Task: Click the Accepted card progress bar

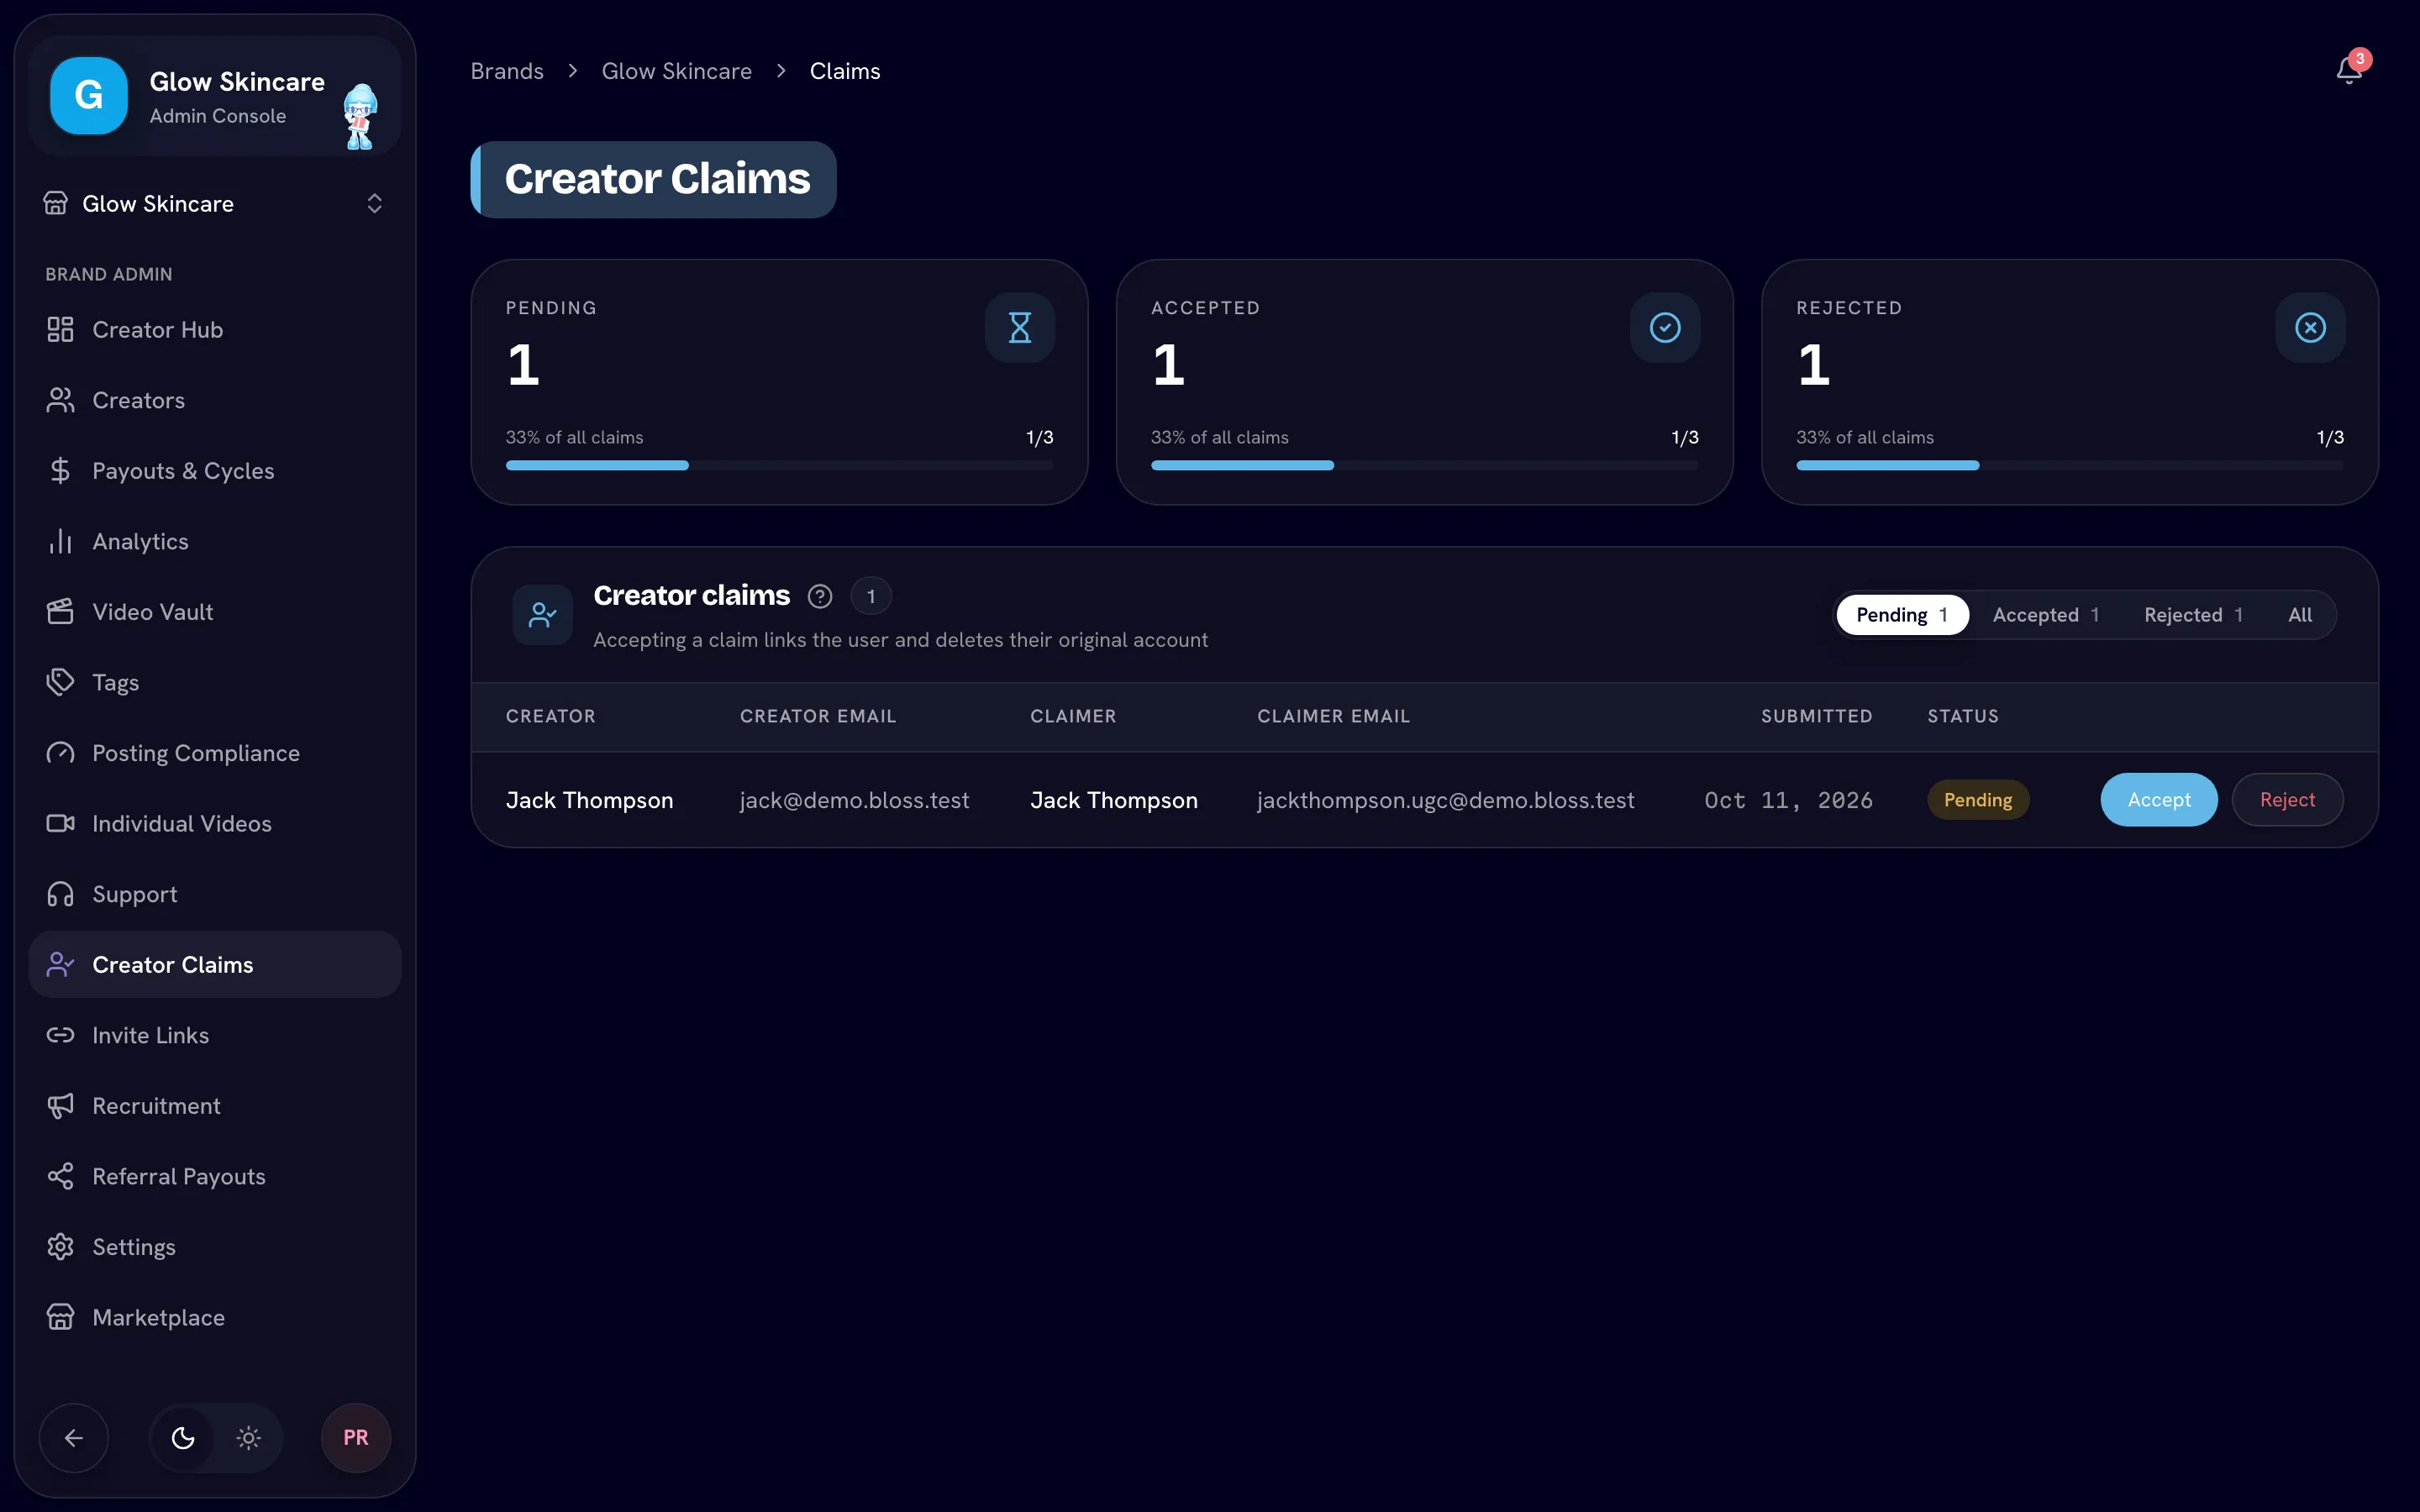Action: click(1424, 465)
